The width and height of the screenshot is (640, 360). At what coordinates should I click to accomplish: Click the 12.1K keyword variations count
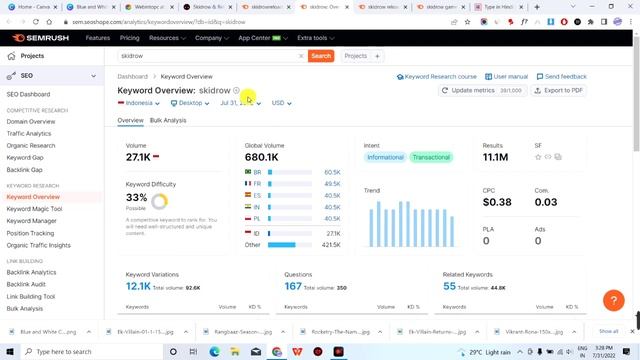coord(138,287)
